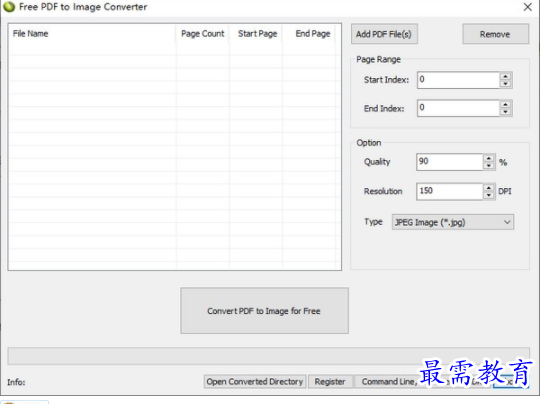Screen dimensions: 541x404
Task: Click the Page Count column header
Action: coord(203,33)
